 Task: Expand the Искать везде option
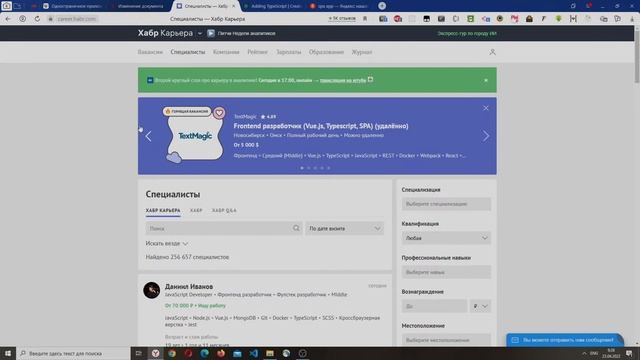(x=167, y=244)
